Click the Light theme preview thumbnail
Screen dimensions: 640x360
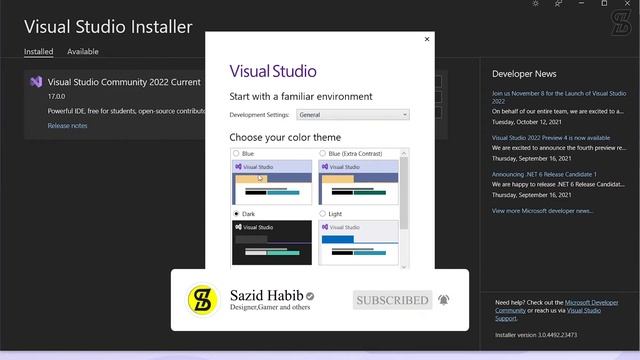click(x=358, y=242)
